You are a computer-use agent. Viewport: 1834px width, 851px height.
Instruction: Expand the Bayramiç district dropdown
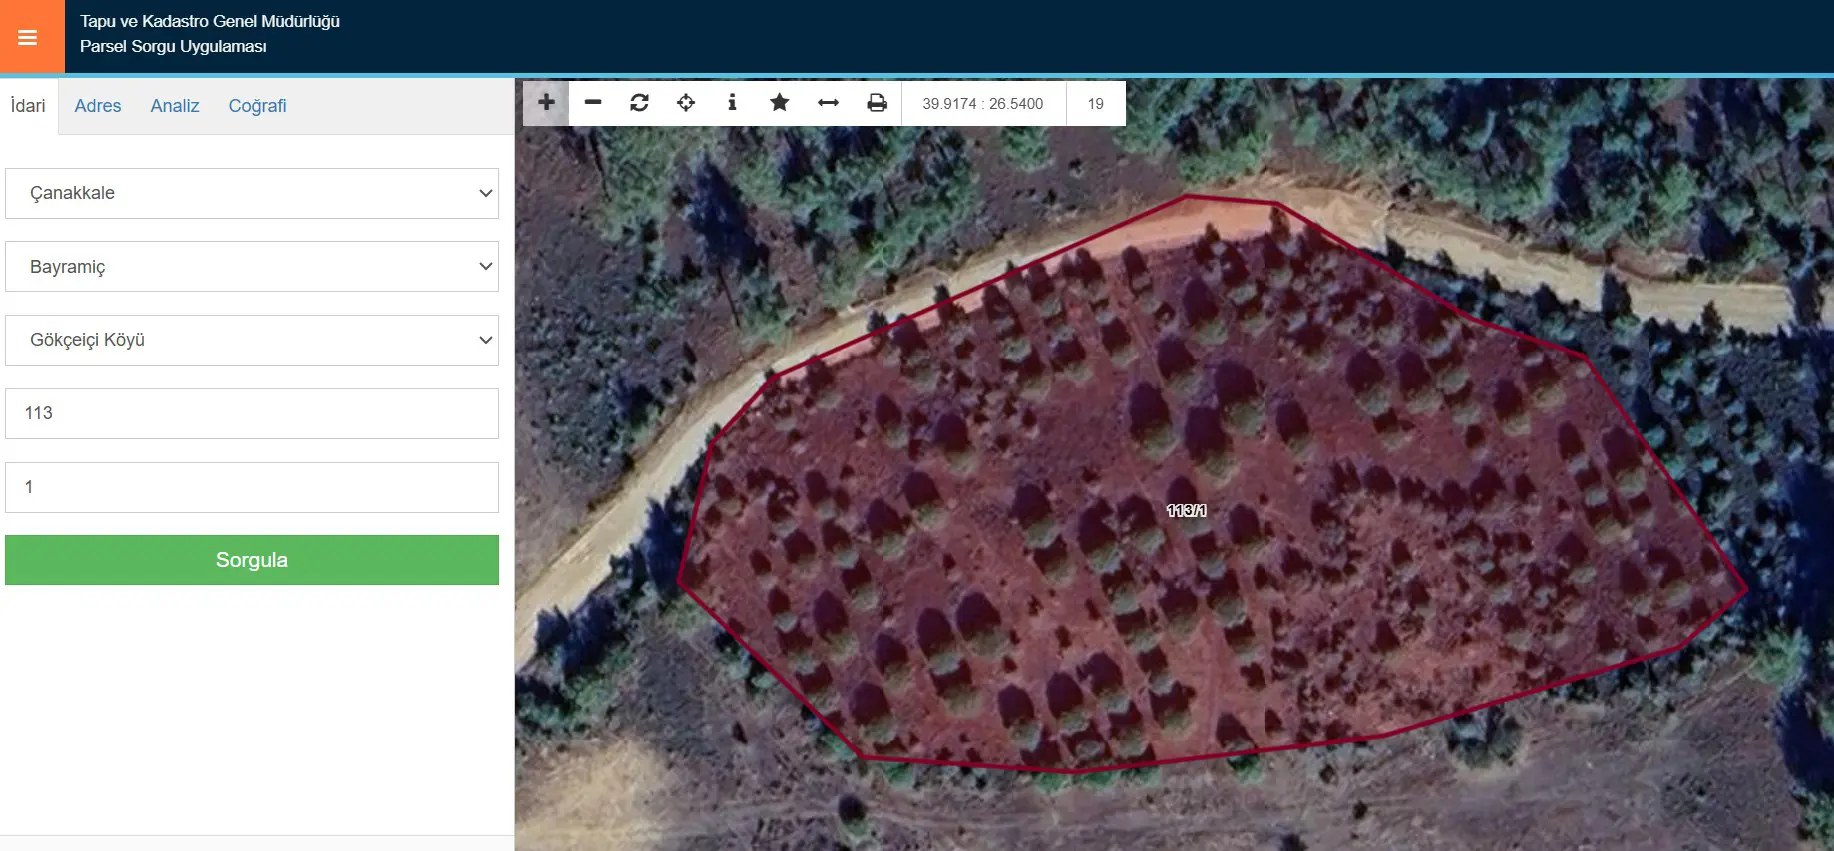tap(252, 267)
